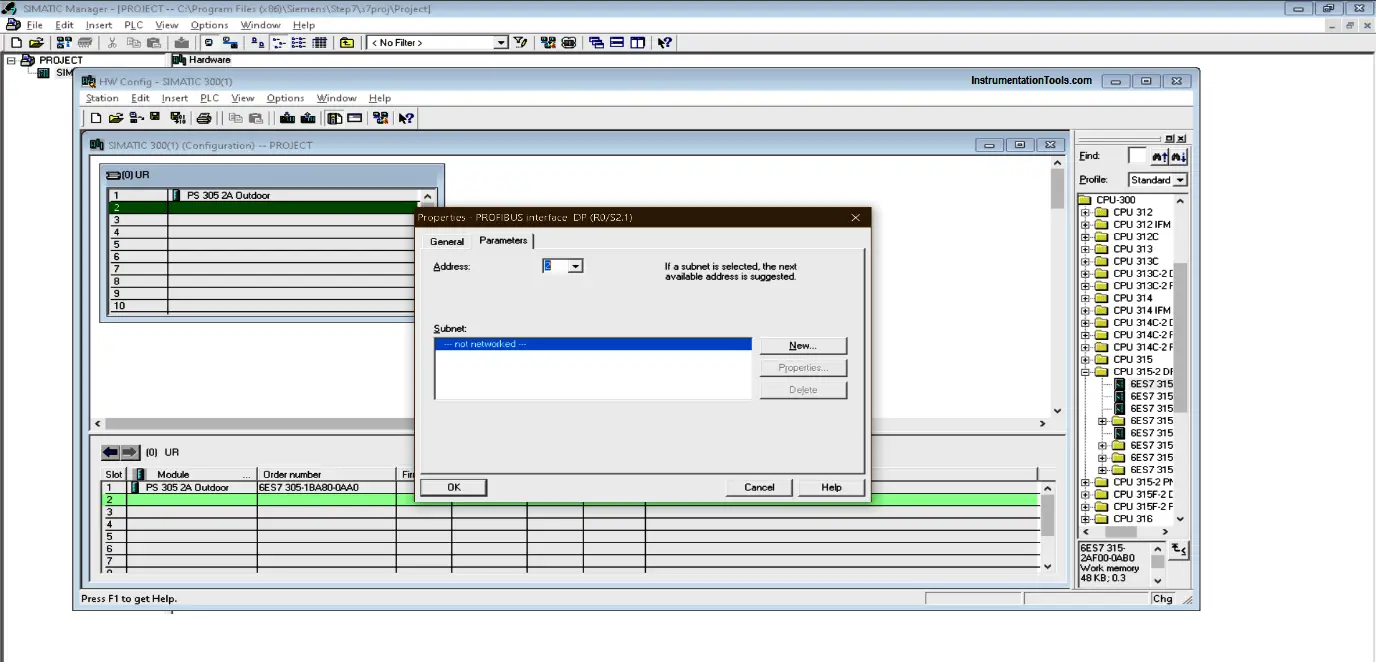Close the PROFIBUS interface Properties dialog
1376x662 pixels.
pos(856,217)
